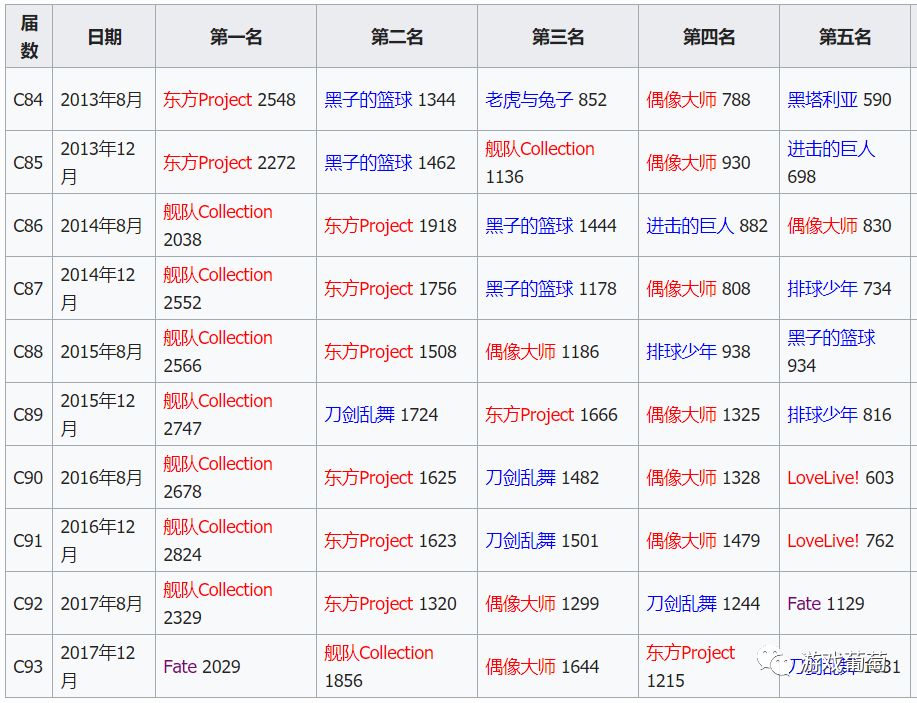Image resolution: width=917 pixels, height=703 pixels.
Task: Open the 偶像大师 link scoring 1325
Action: tap(681, 415)
